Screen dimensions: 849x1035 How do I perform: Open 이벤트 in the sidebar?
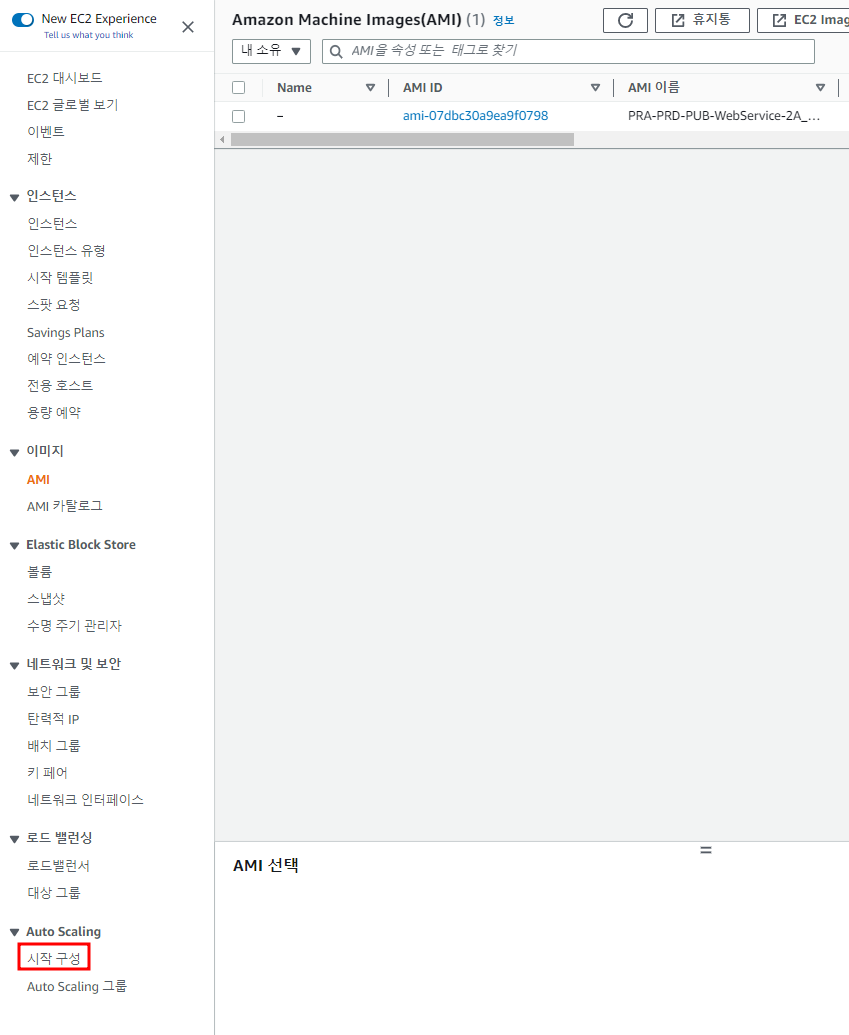coord(46,131)
